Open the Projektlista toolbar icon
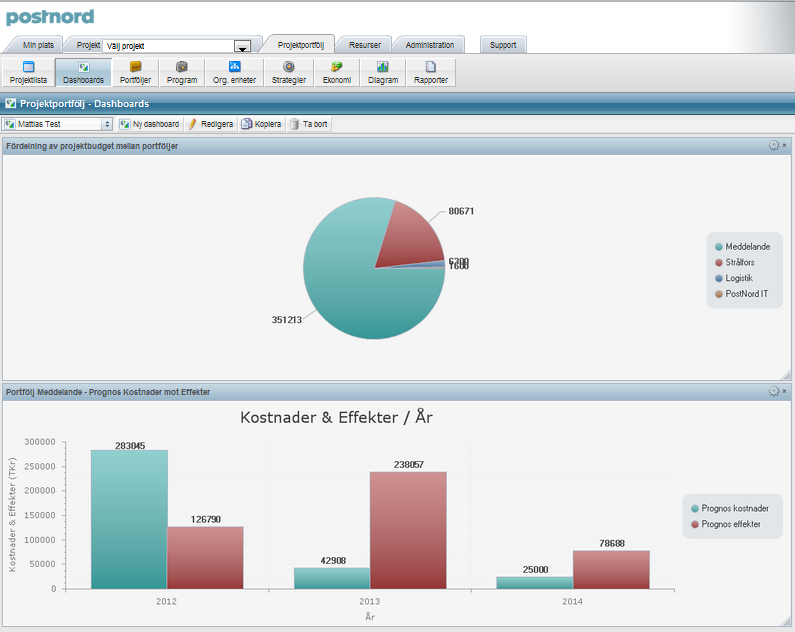Screen dimensions: 795x632 [28, 72]
